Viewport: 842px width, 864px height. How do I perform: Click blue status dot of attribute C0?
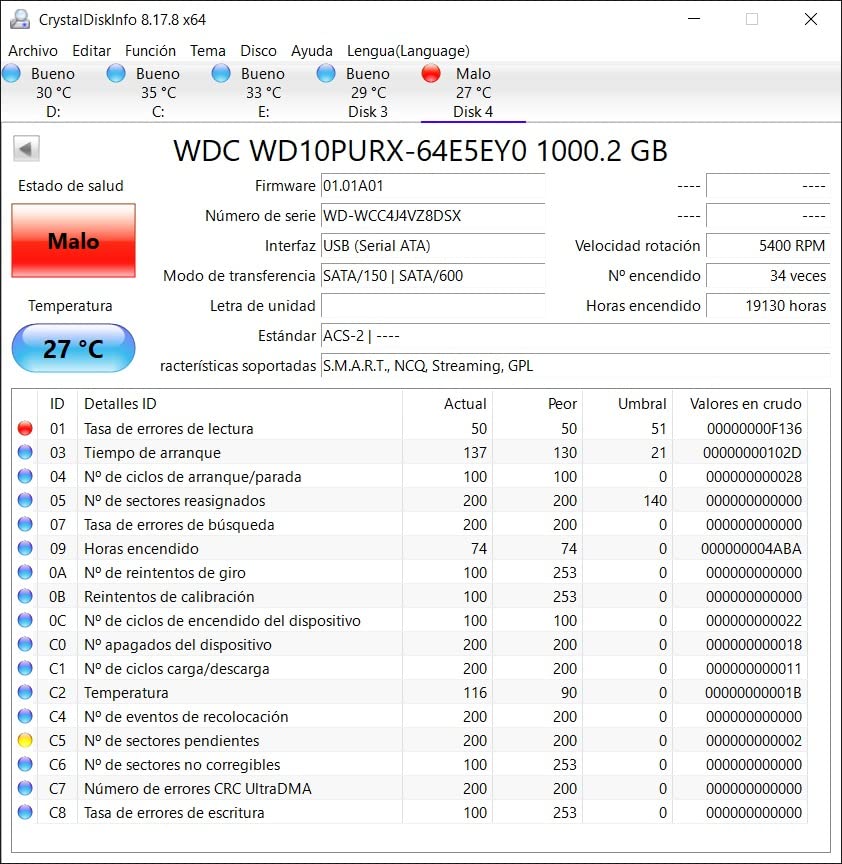pos(25,644)
